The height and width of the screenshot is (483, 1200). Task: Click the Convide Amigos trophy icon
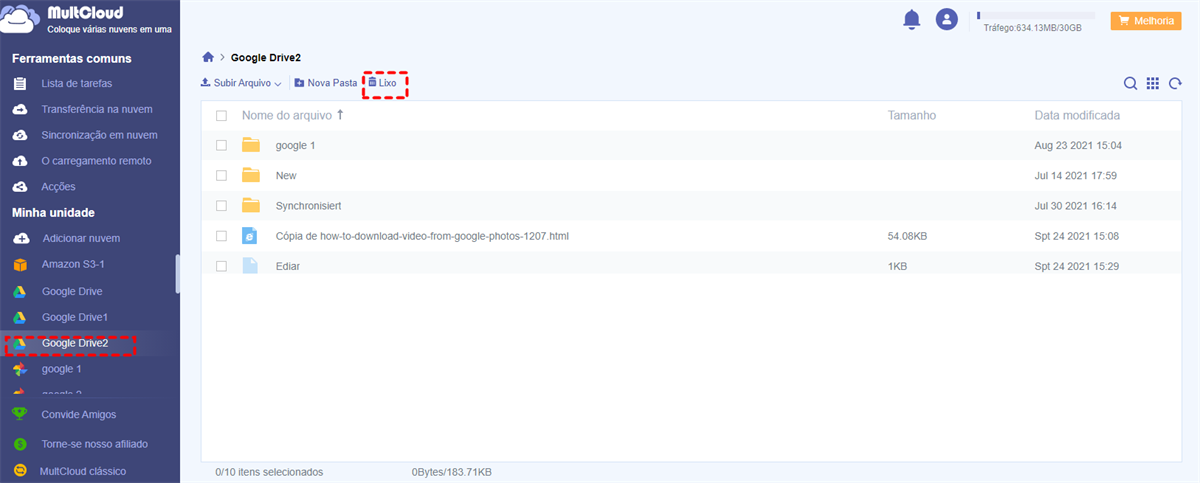click(x=19, y=414)
